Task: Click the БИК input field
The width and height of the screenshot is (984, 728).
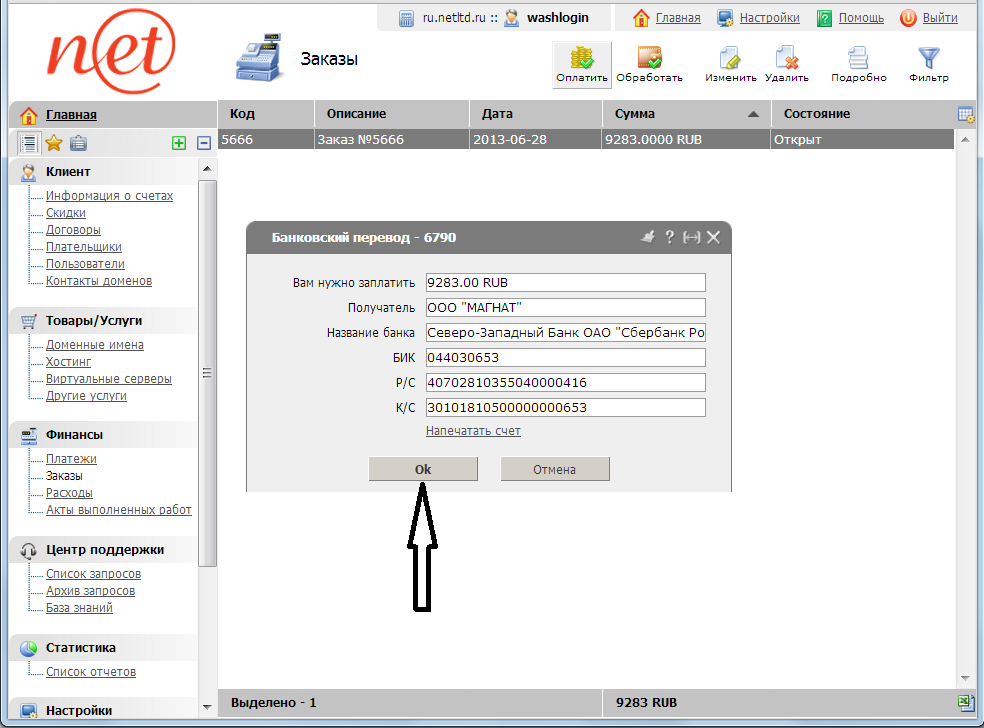Action: 565,358
